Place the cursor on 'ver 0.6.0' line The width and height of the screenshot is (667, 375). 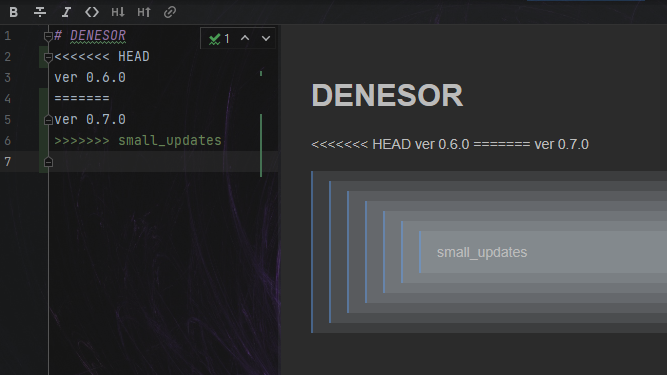tap(90, 77)
